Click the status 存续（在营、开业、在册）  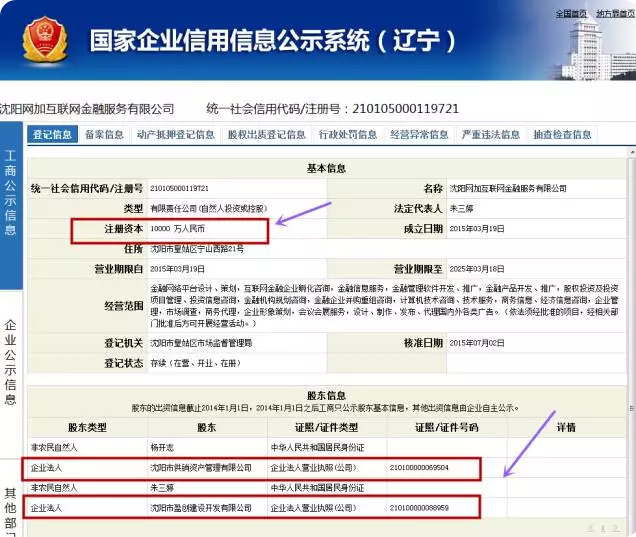click(x=196, y=363)
